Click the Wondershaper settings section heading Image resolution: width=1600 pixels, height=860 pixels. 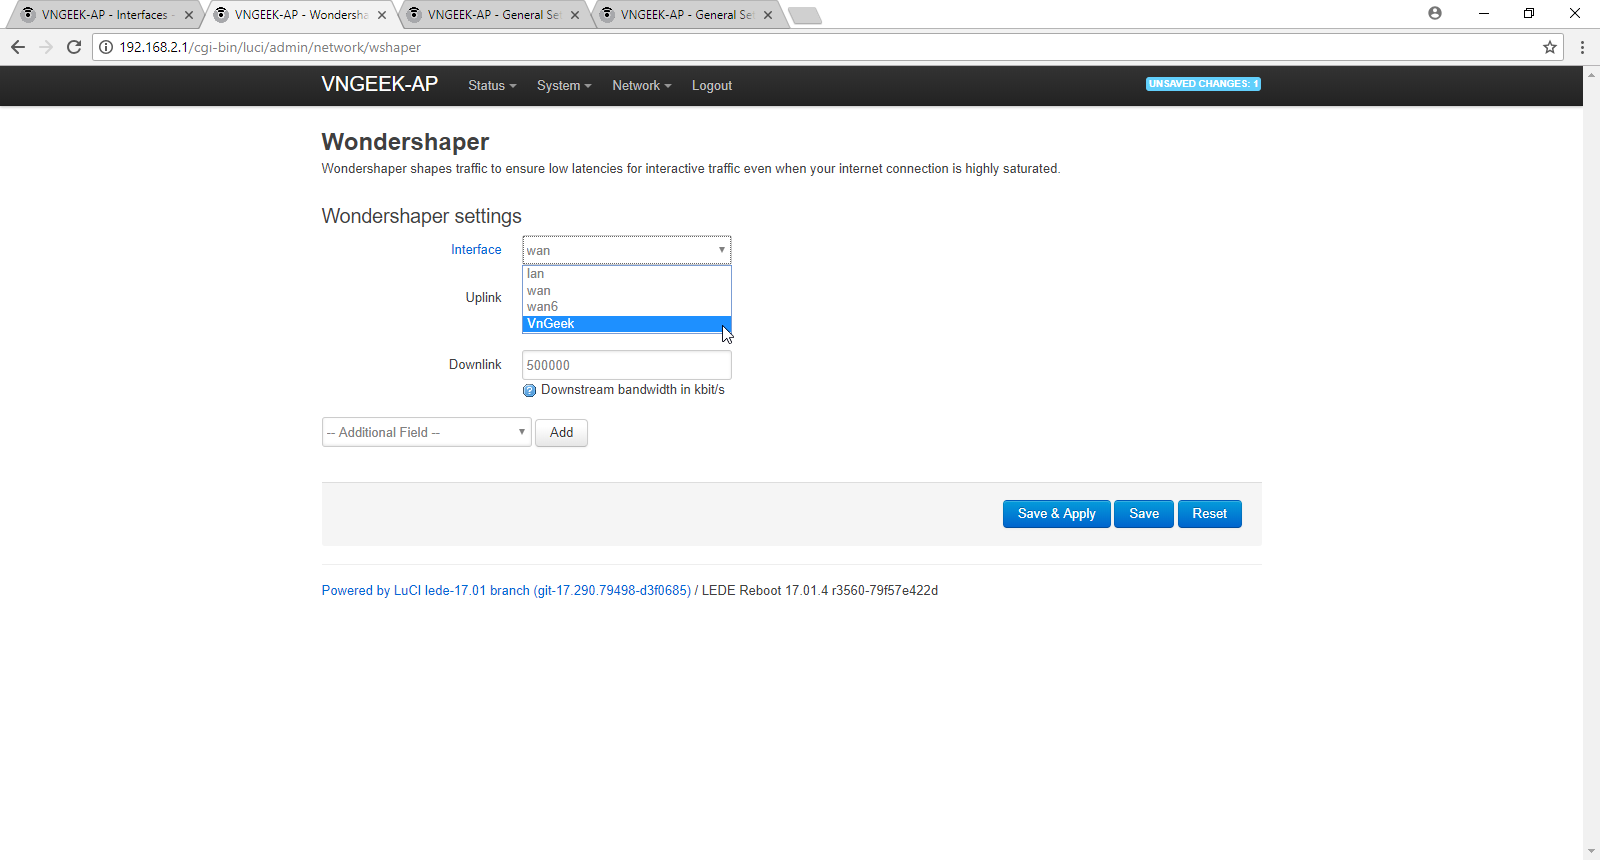coord(422,216)
